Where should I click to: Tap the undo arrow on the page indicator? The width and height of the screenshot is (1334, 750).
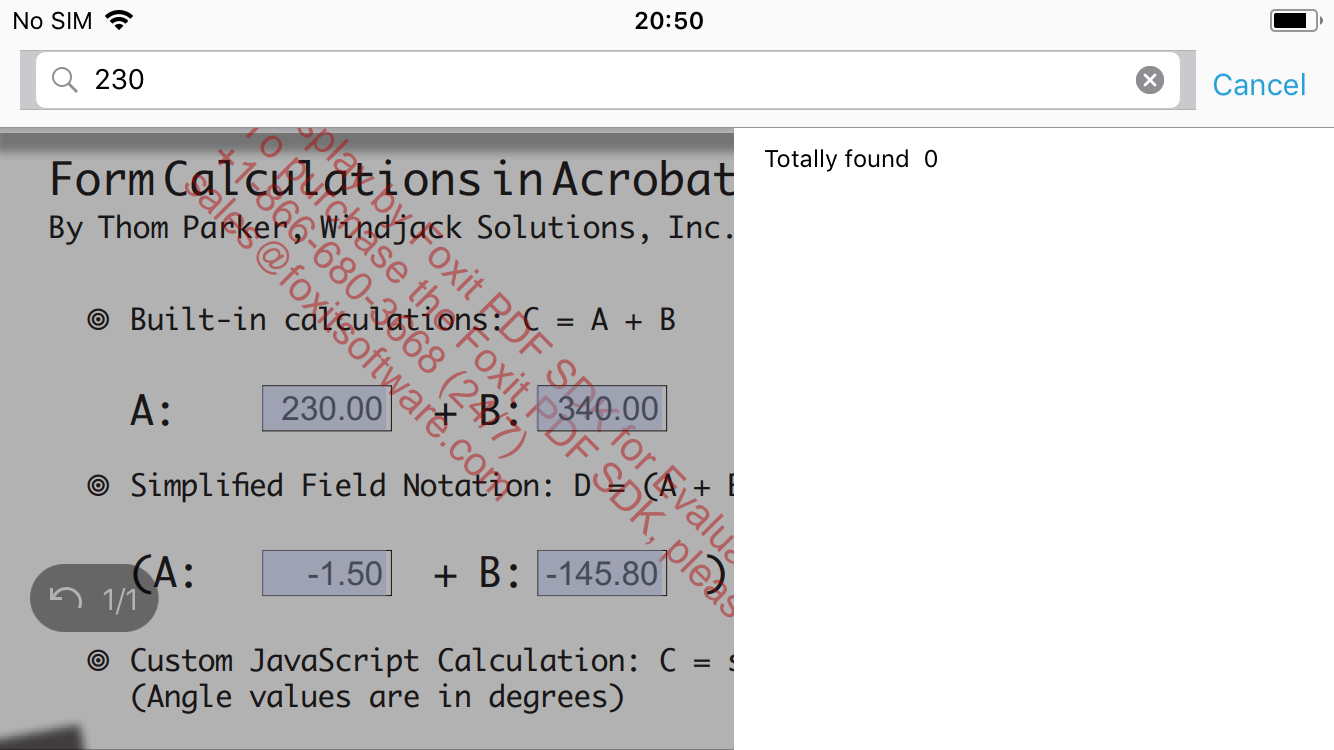tap(66, 597)
